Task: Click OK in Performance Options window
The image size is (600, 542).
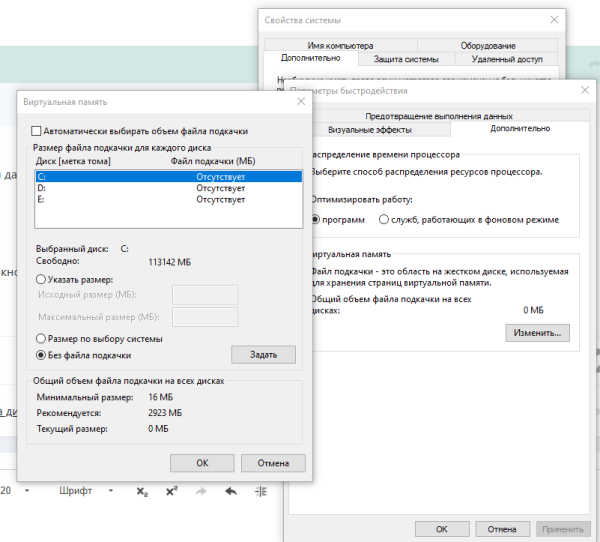Action: 442,529
